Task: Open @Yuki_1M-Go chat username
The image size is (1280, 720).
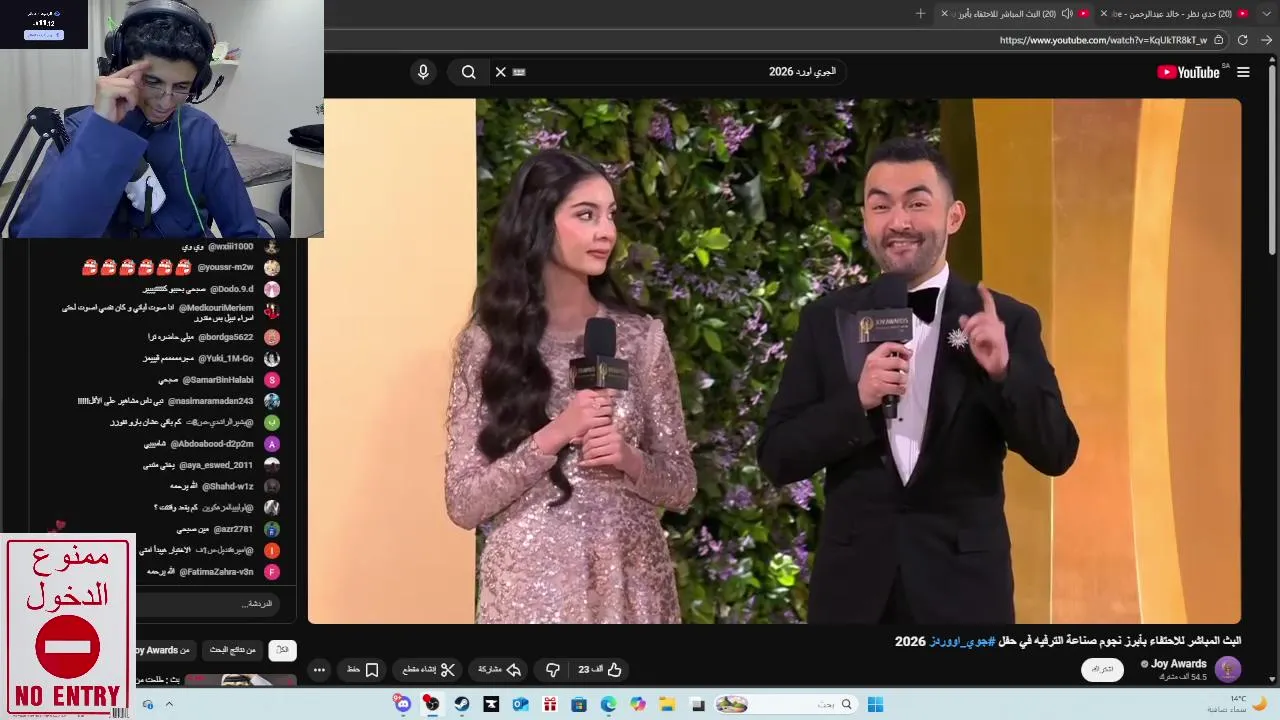Action: [225, 358]
